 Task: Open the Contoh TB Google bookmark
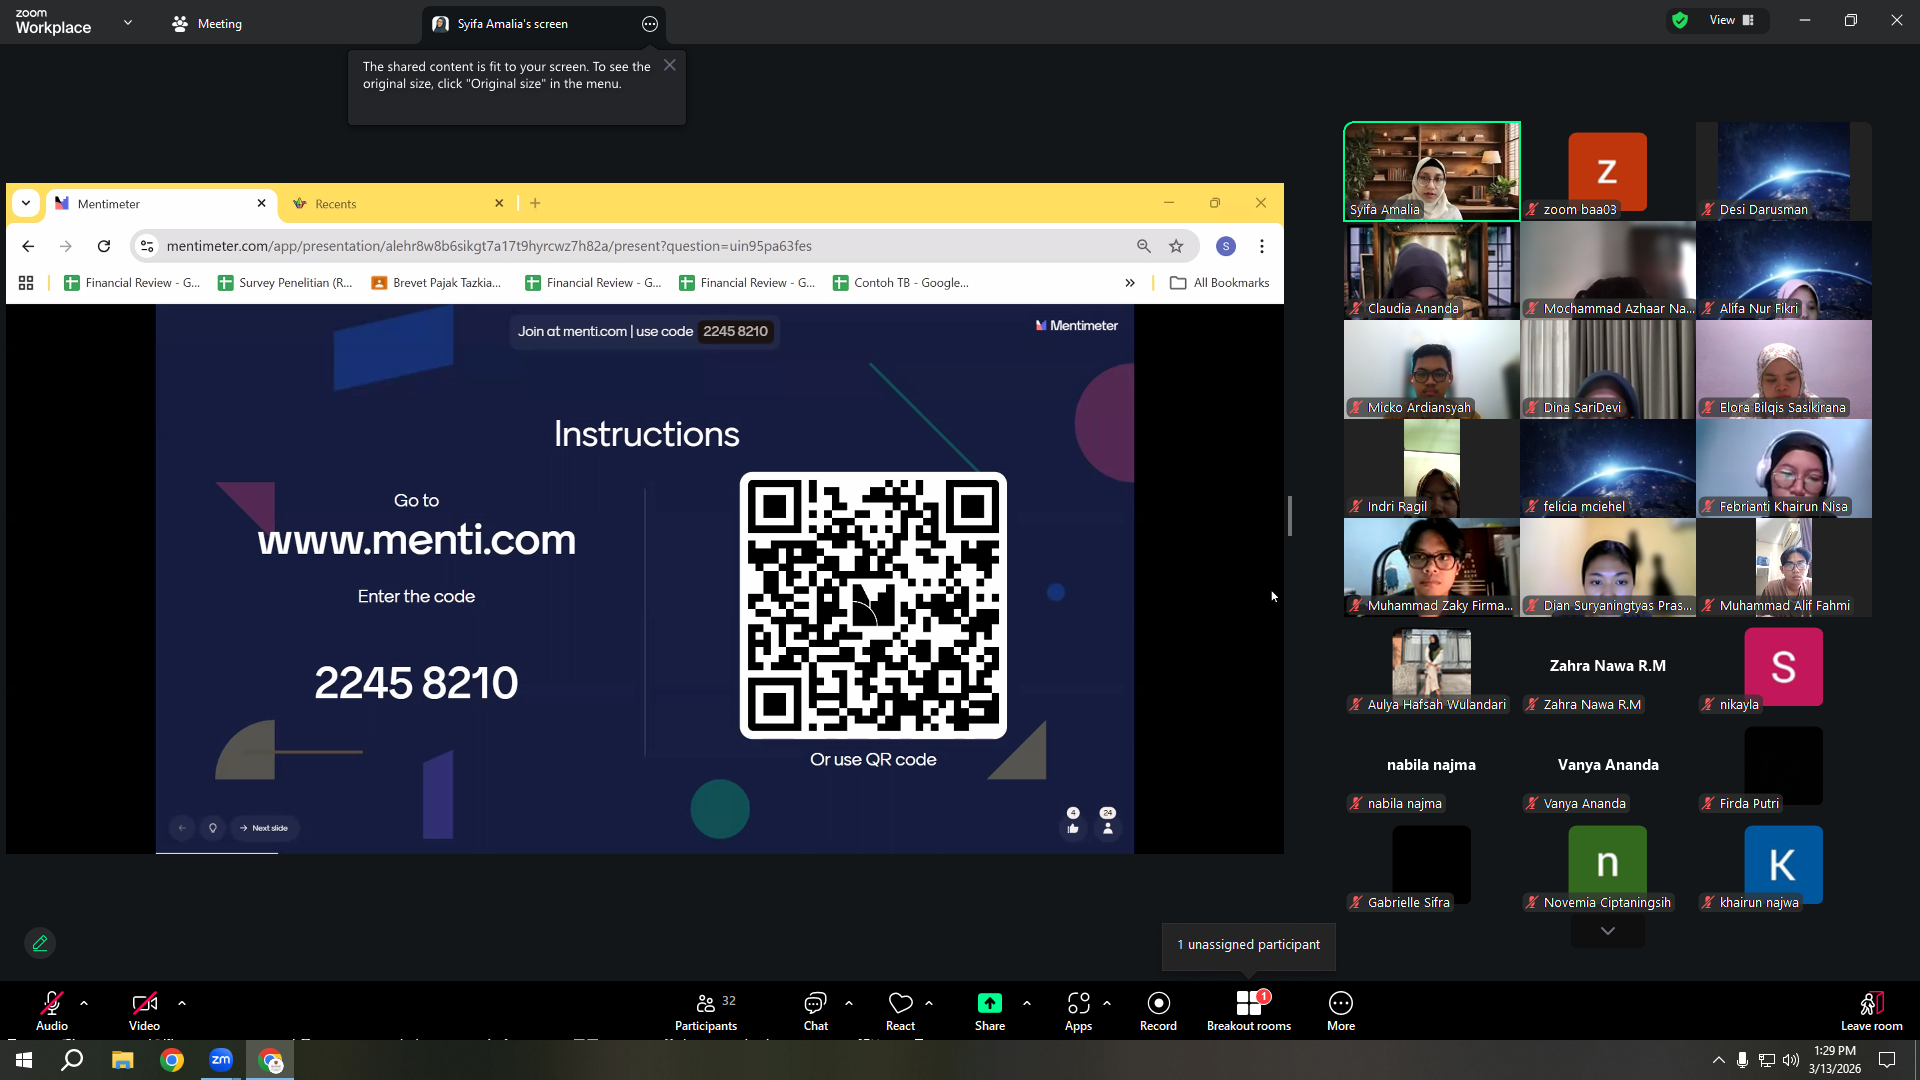pos(901,283)
